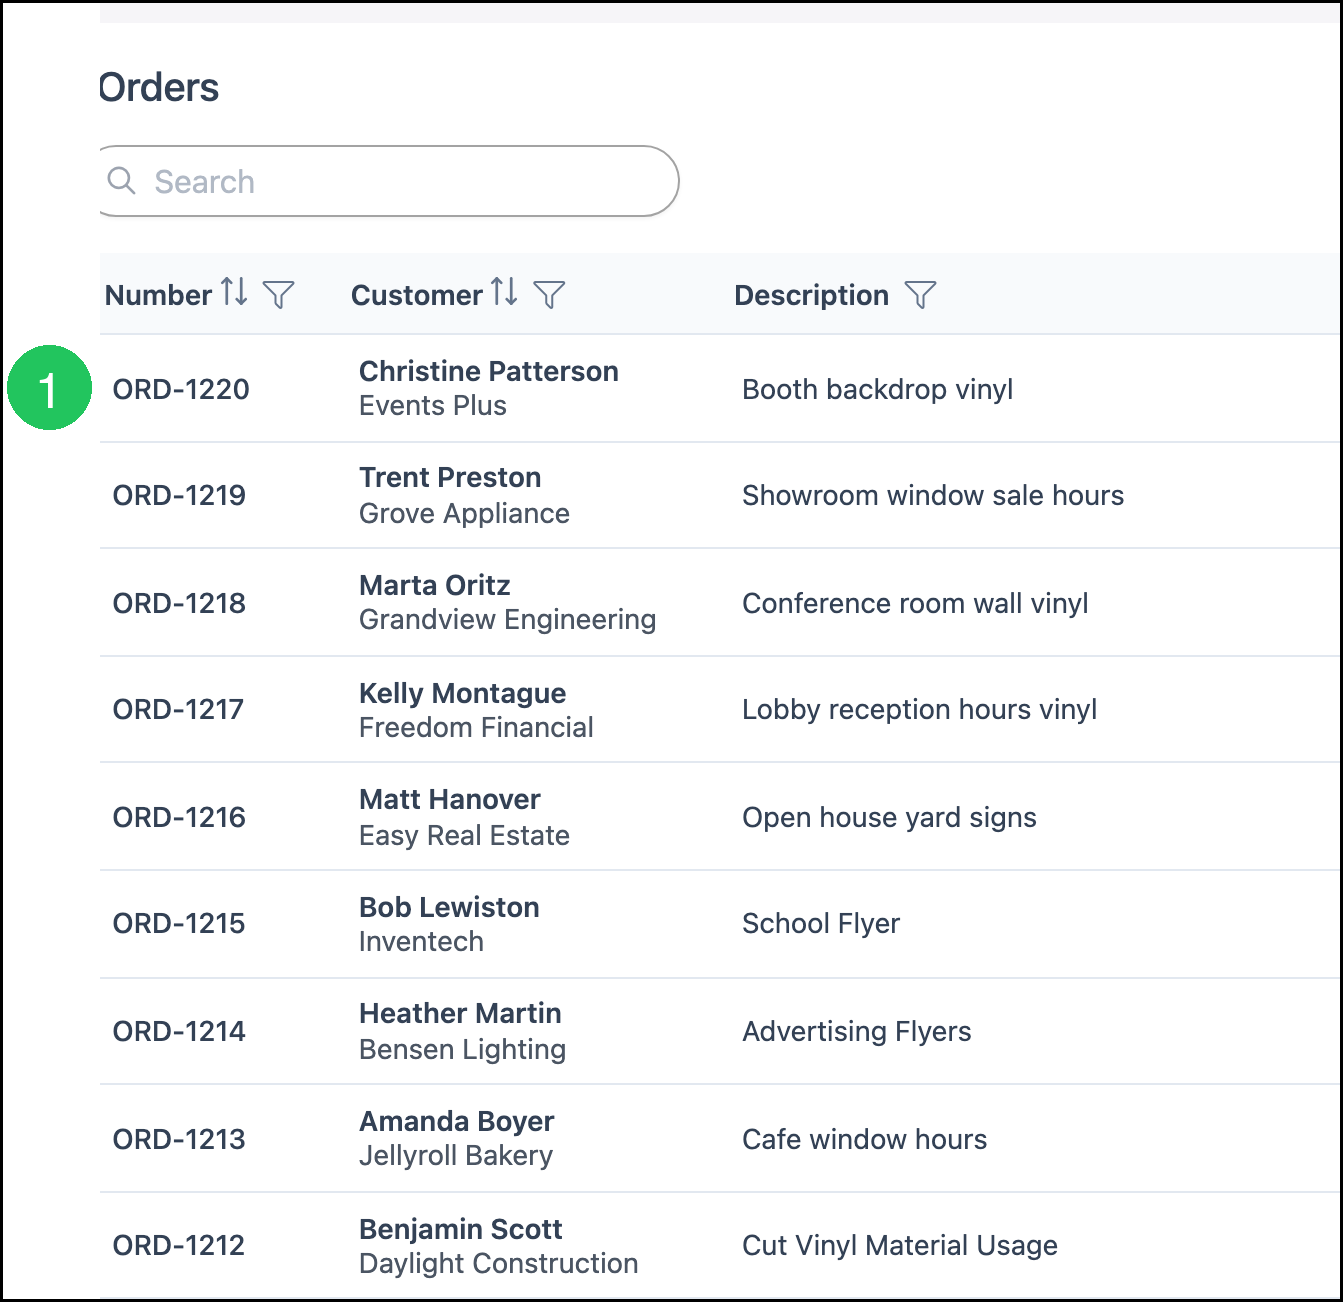The width and height of the screenshot is (1343, 1302).
Task: Open order ORD-1220
Action: click(x=181, y=389)
